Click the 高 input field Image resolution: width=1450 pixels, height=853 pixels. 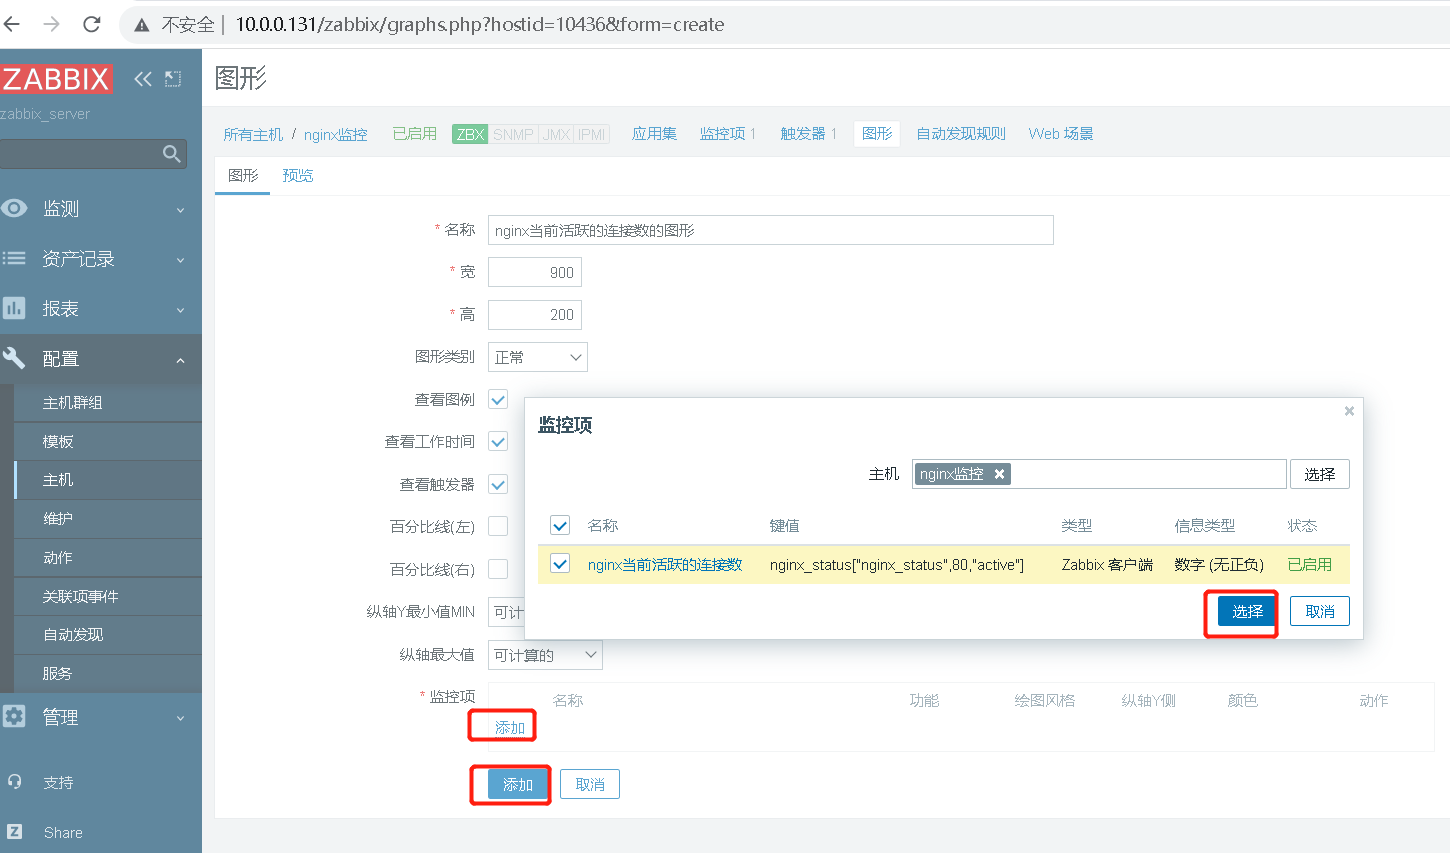[x=535, y=315]
